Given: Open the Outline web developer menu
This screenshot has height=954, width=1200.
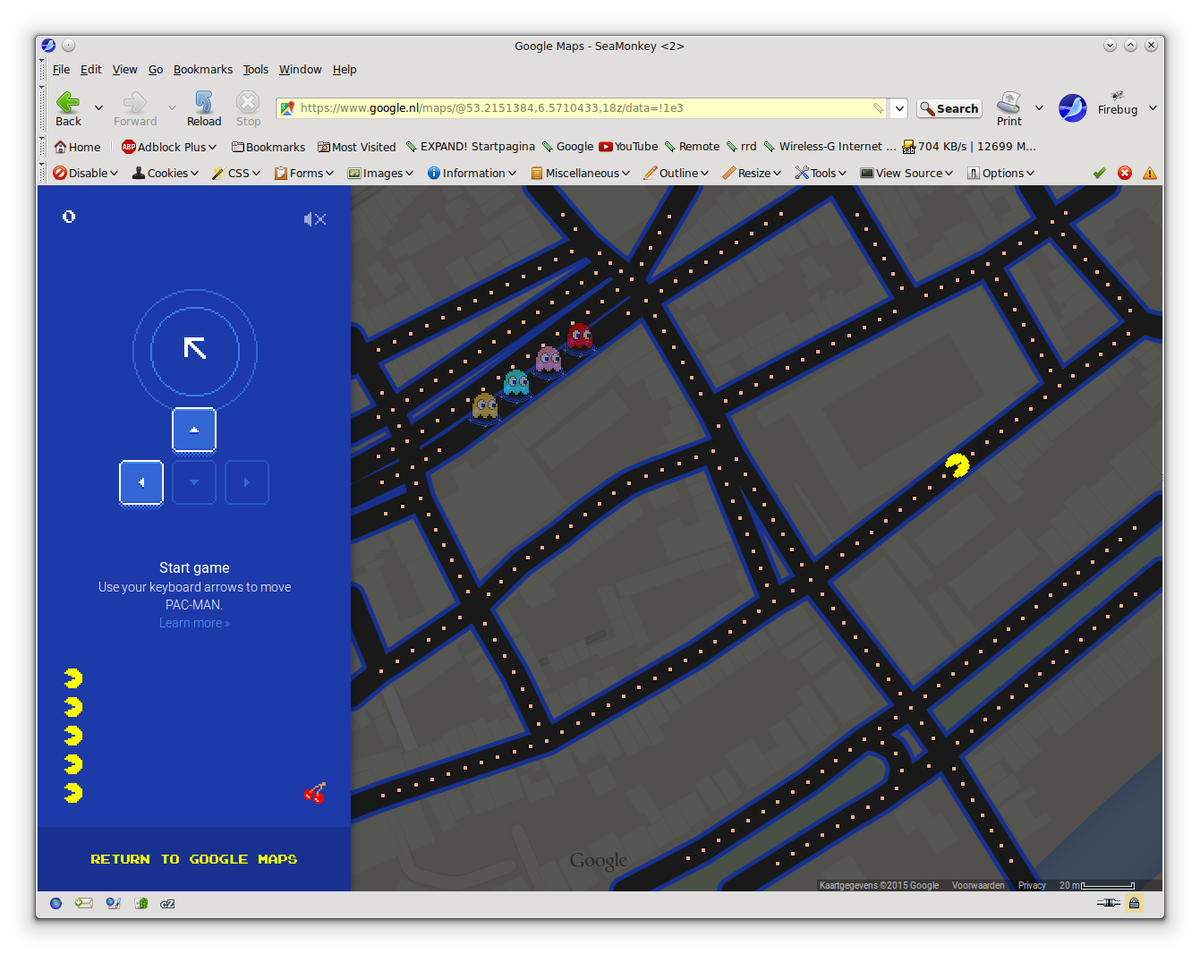Looking at the screenshot, I should pyautogui.click(x=677, y=173).
